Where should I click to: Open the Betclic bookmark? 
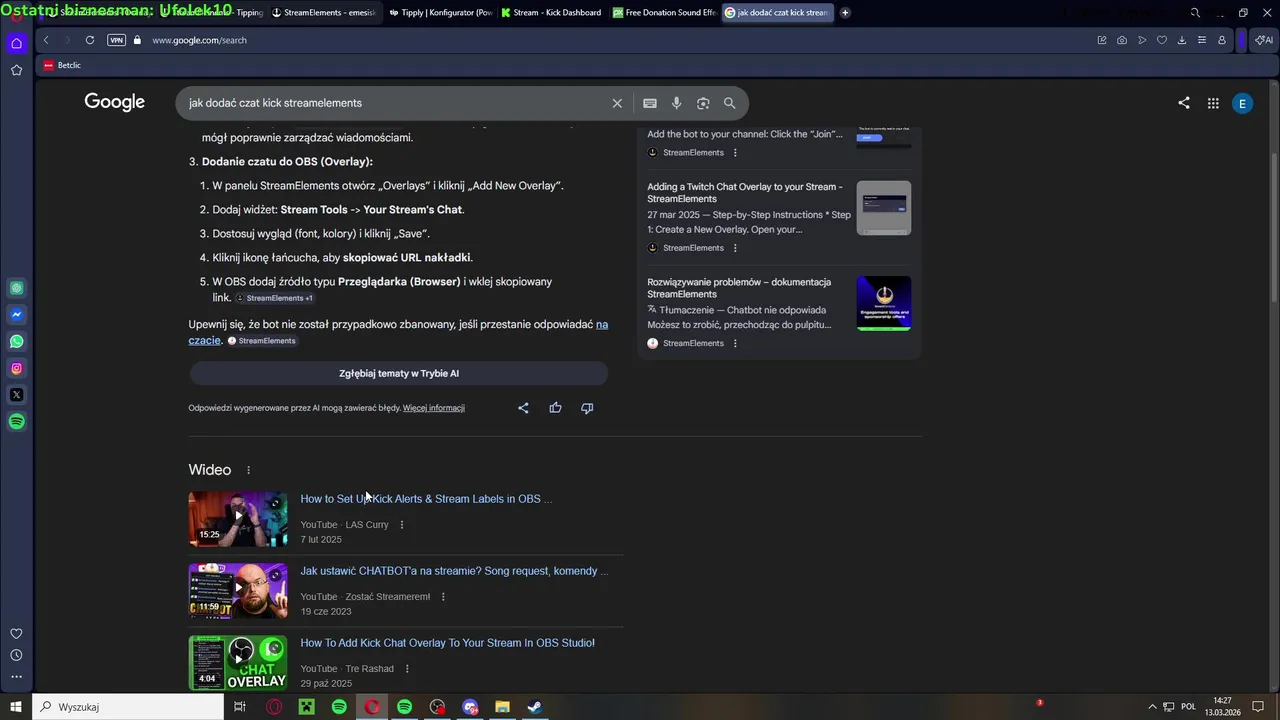[62, 65]
